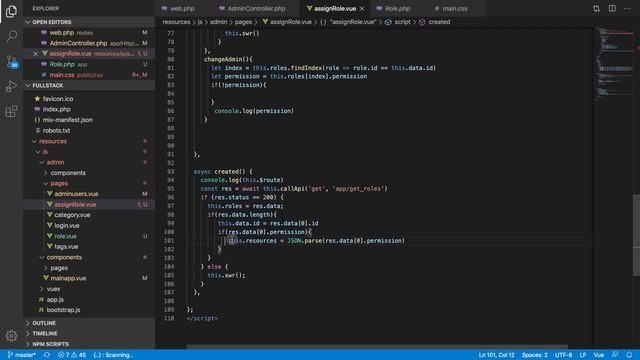Image resolution: width=640 pixels, height=360 pixels.
Task: Open the Extensions view
Action: [x=11, y=111]
